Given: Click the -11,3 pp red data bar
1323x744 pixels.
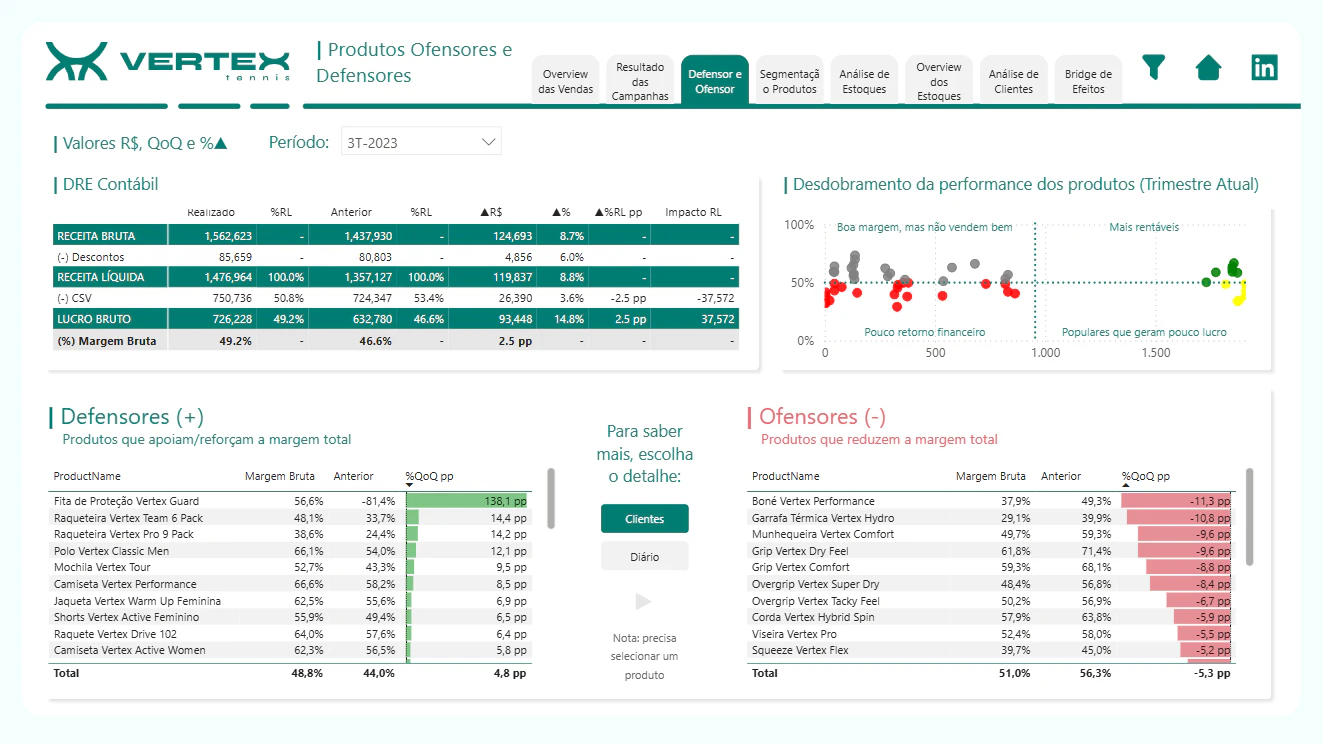Looking at the screenshot, I should pyautogui.click(x=1176, y=501).
